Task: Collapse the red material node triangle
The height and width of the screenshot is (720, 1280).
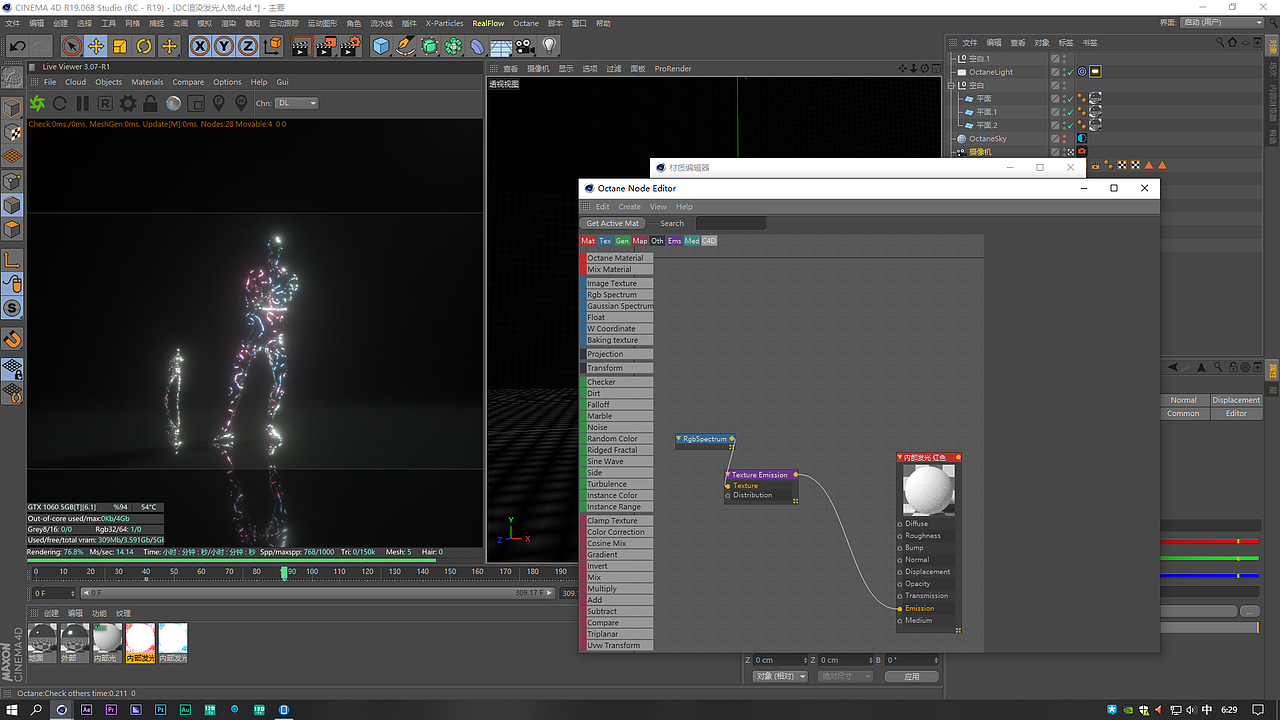Action: [900, 457]
